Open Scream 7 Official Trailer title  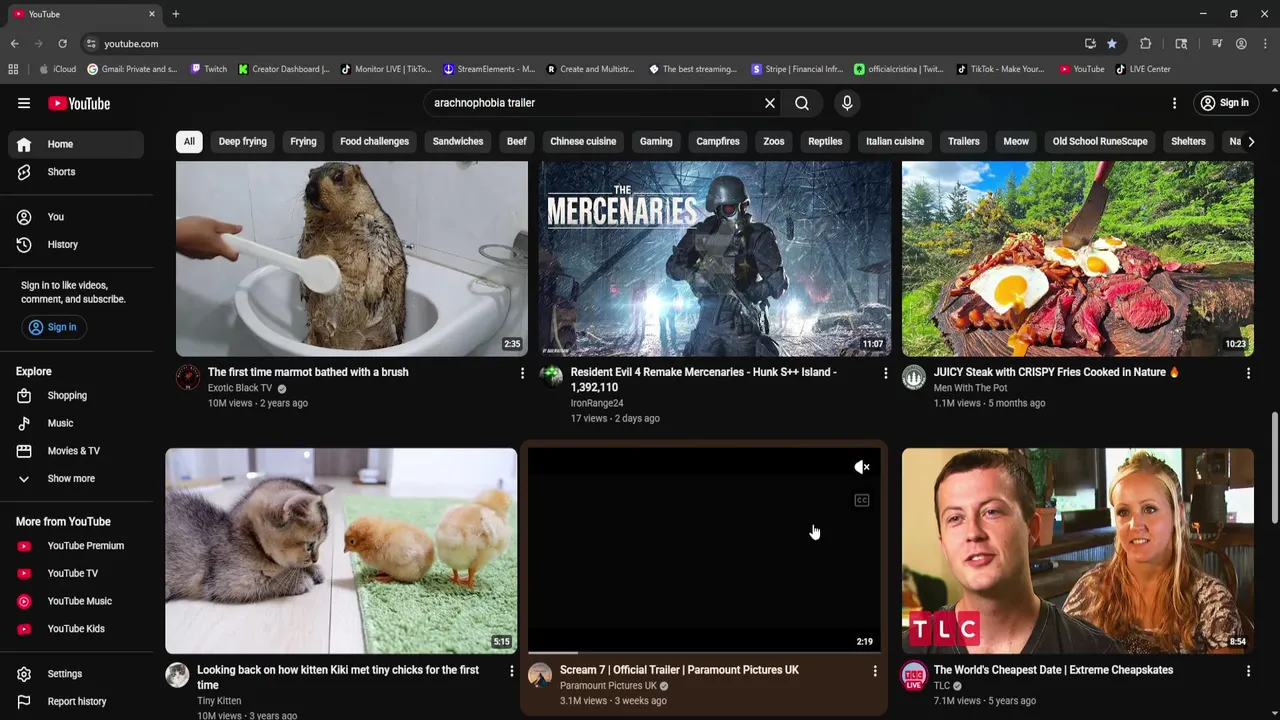679,670
